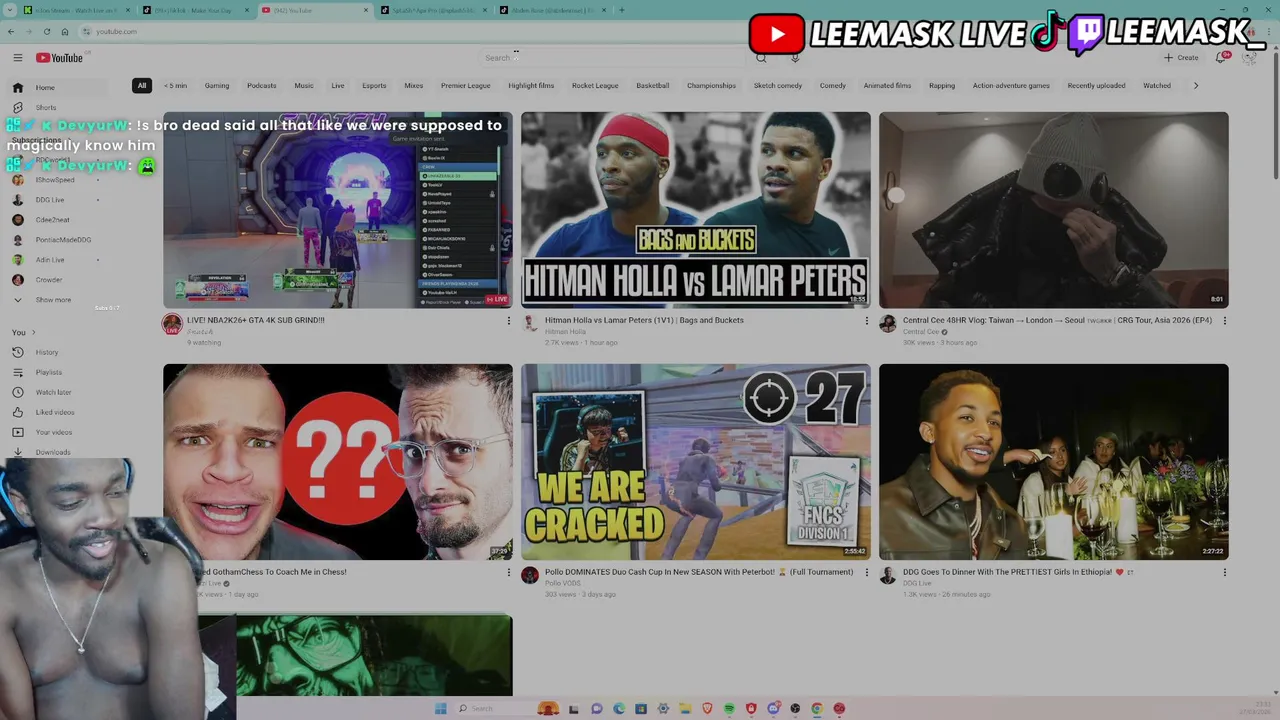Select the Gaming filter chip
The height and width of the screenshot is (720, 1280).
[x=217, y=85]
